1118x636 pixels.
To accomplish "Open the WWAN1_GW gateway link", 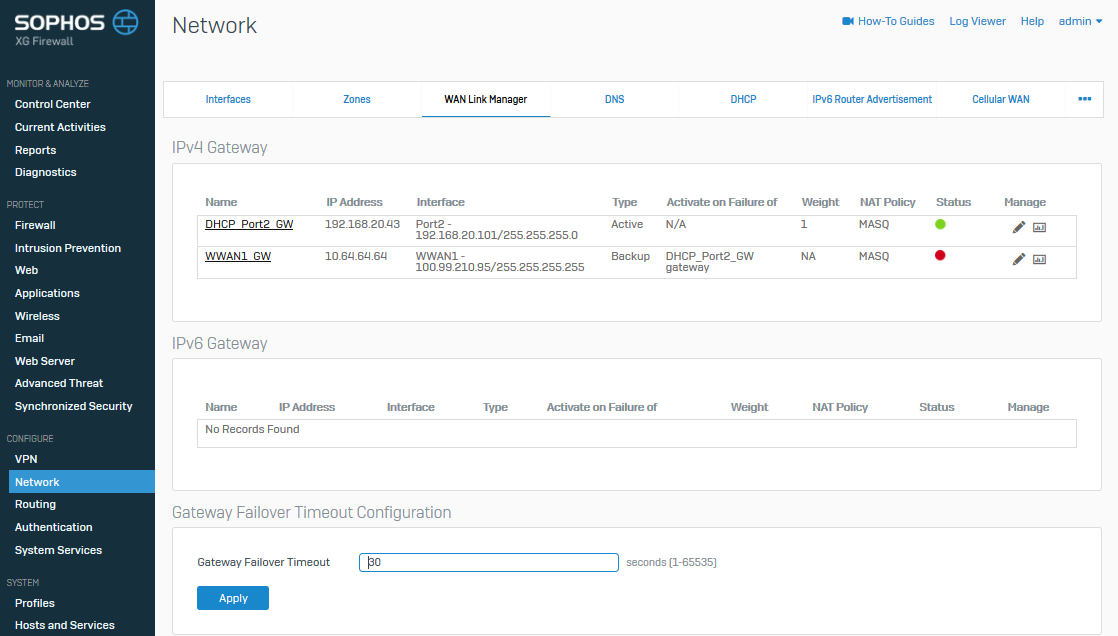I will coord(238,257).
